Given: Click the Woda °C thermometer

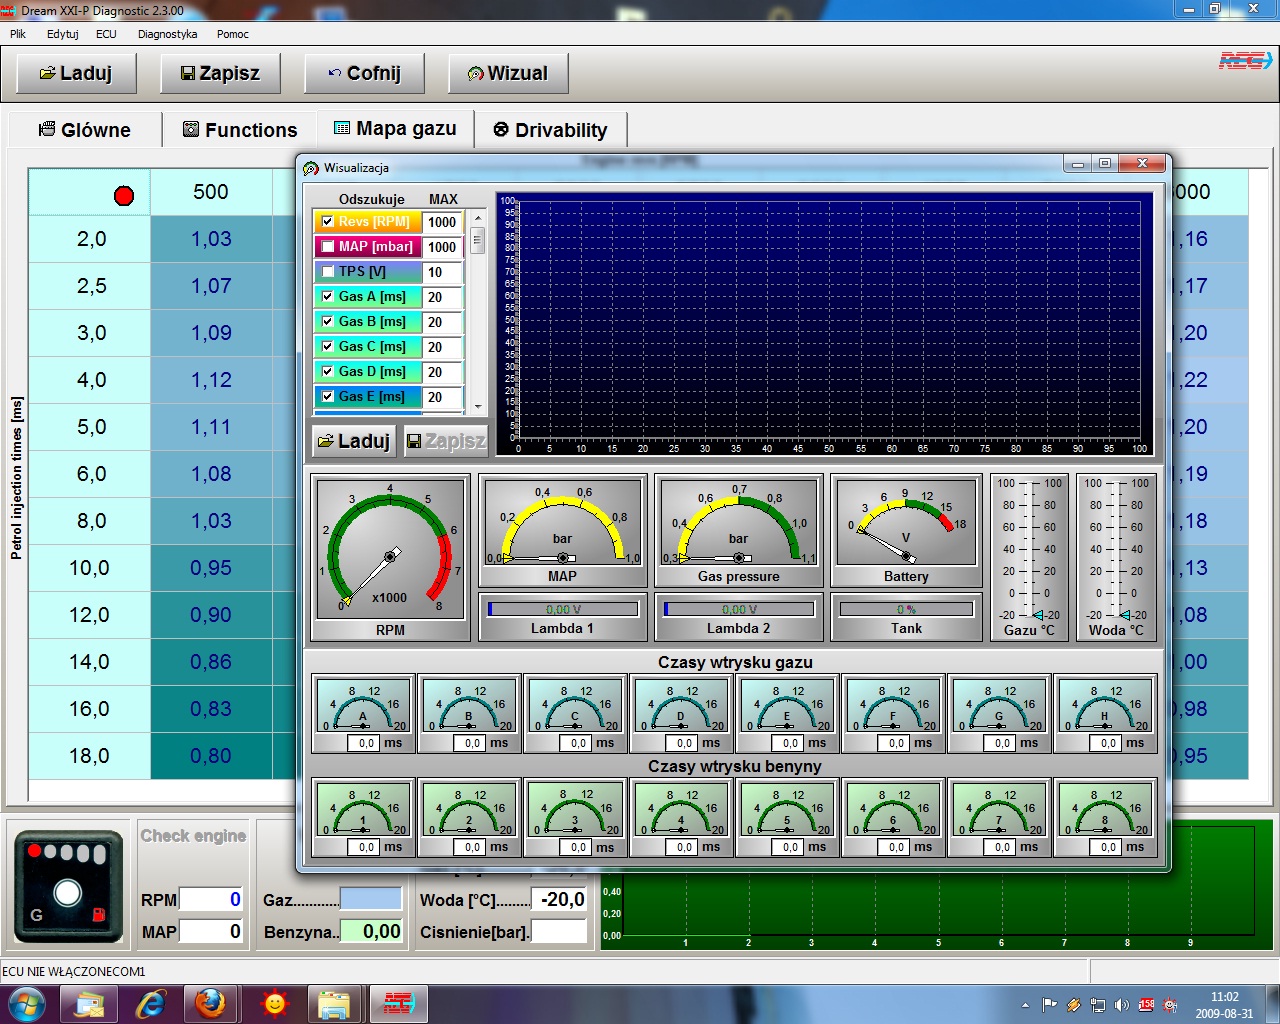Looking at the screenshot, I should point(1116,558).
